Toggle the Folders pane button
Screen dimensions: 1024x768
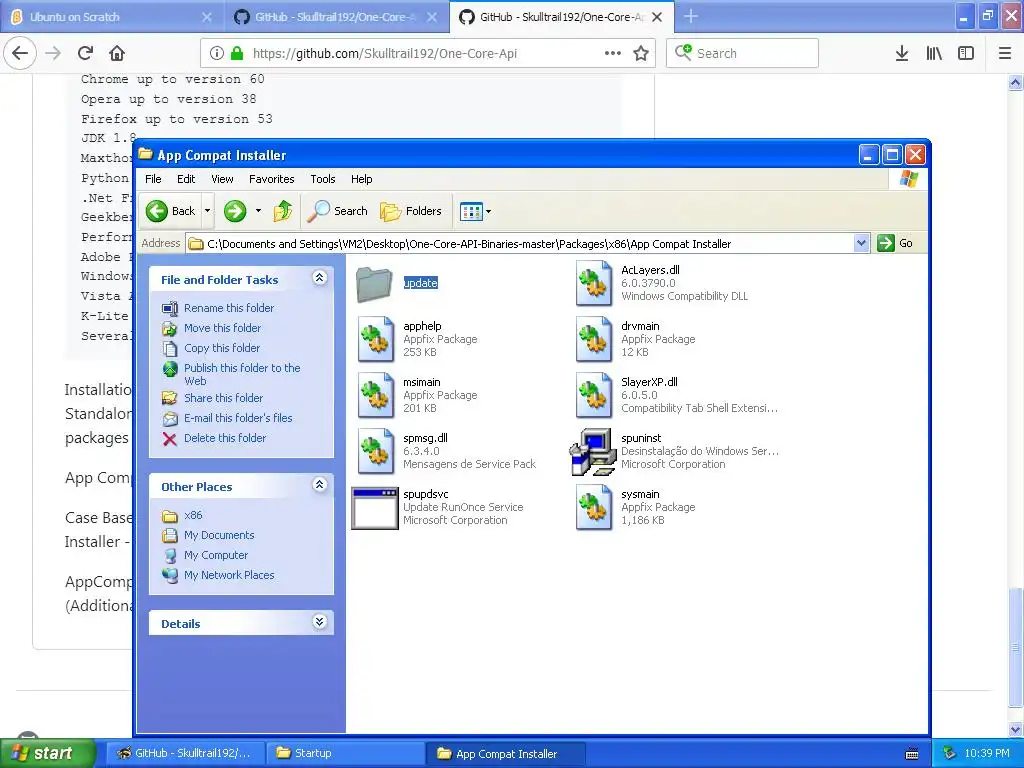(411, 211)
